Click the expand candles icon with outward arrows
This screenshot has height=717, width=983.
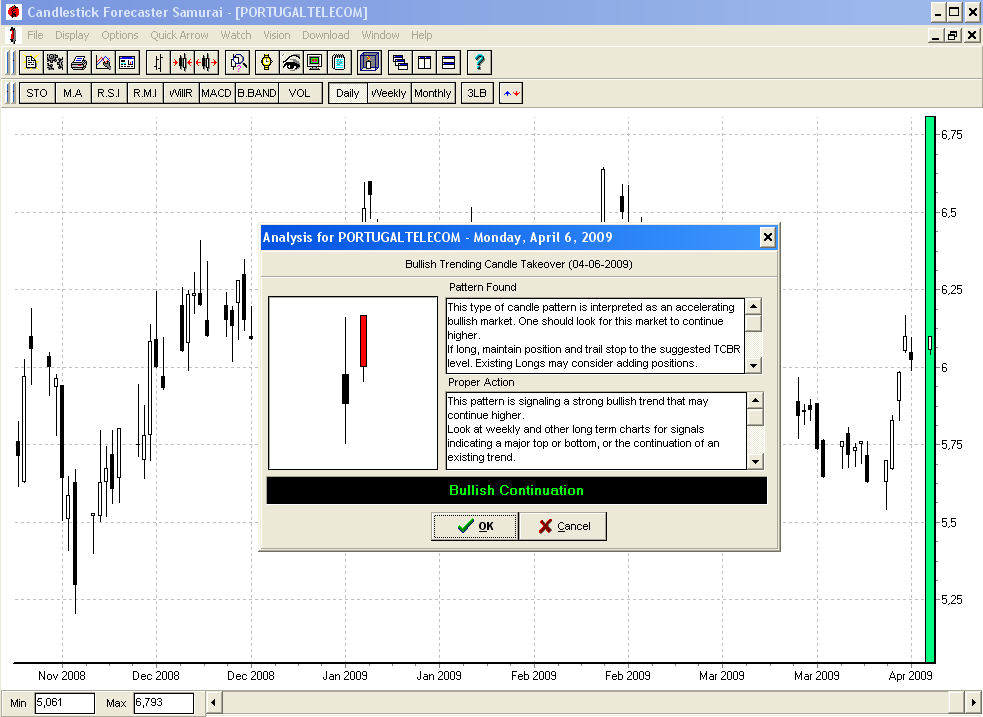coord(206,62)
